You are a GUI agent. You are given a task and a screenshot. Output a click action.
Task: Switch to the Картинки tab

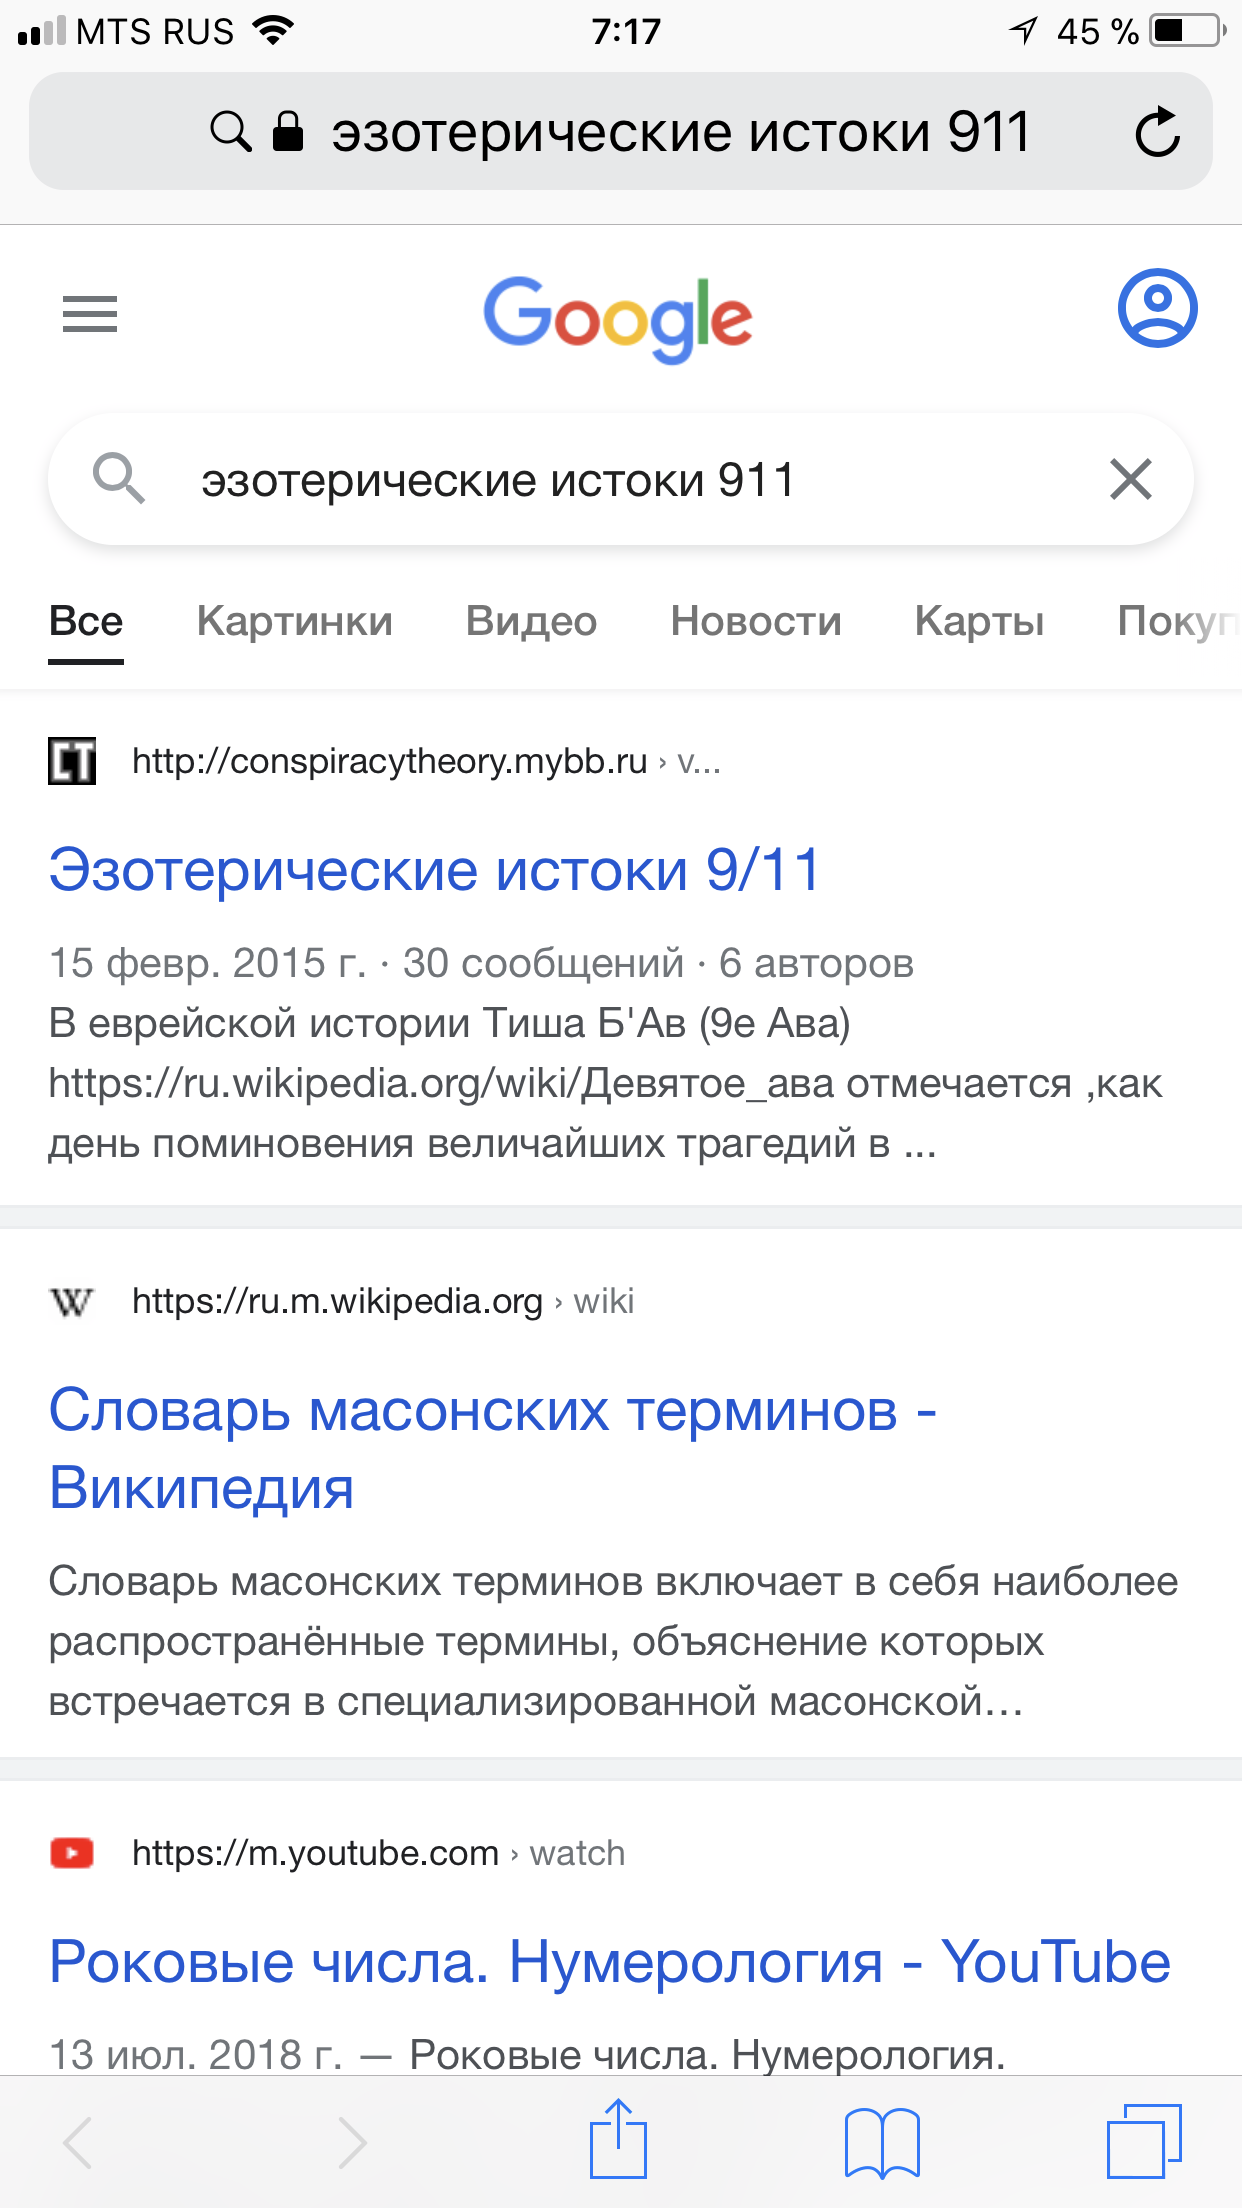click(295, 621)
